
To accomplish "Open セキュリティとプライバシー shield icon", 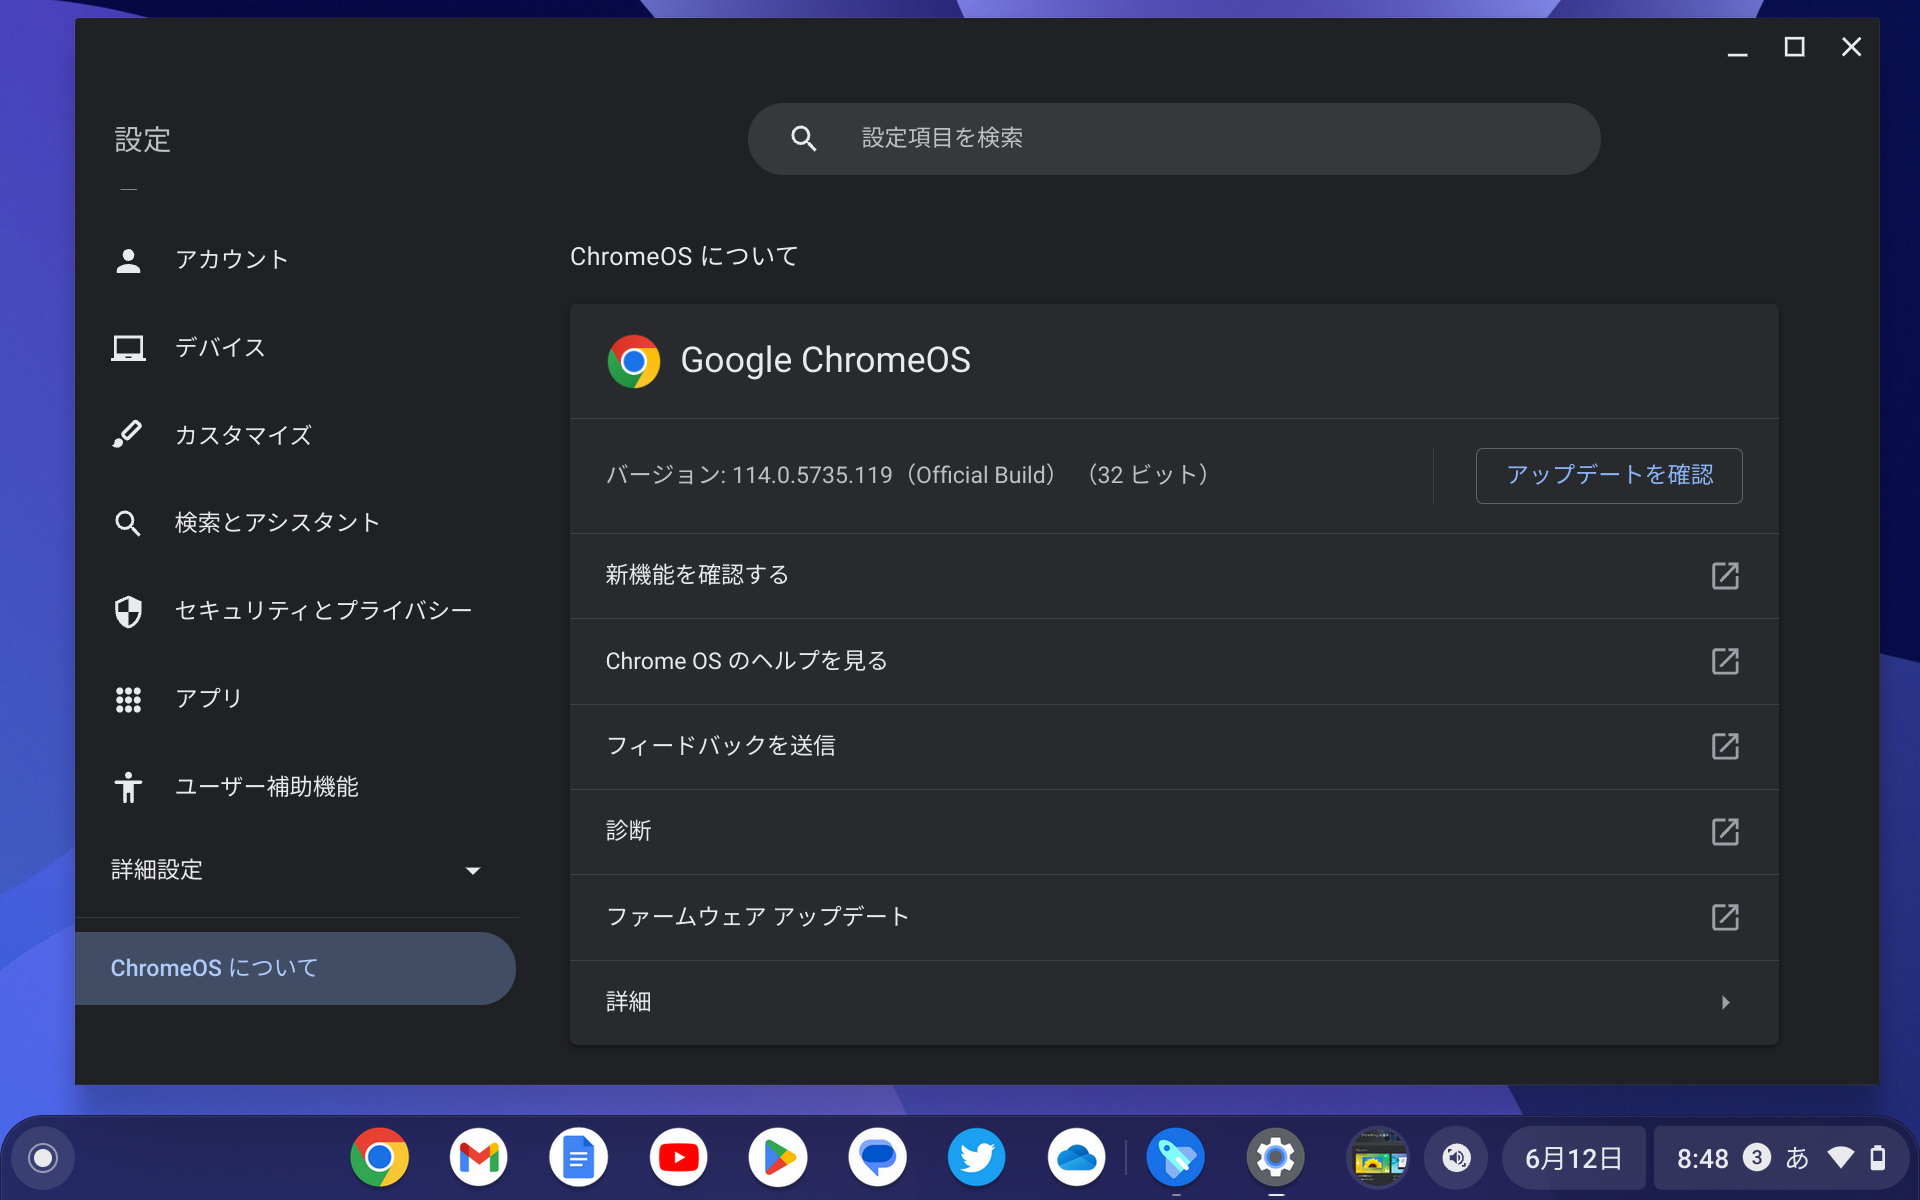I will click(x=128, y=611).
